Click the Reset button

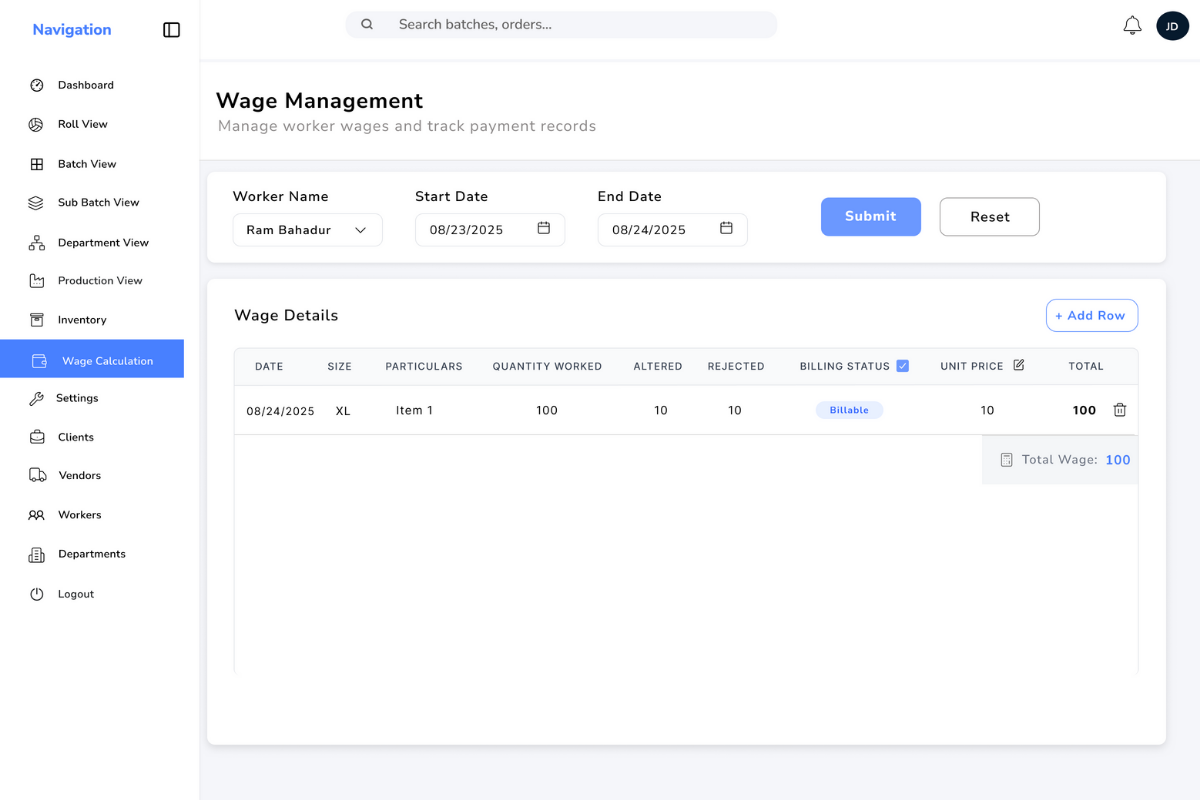[x=989, y=217]
